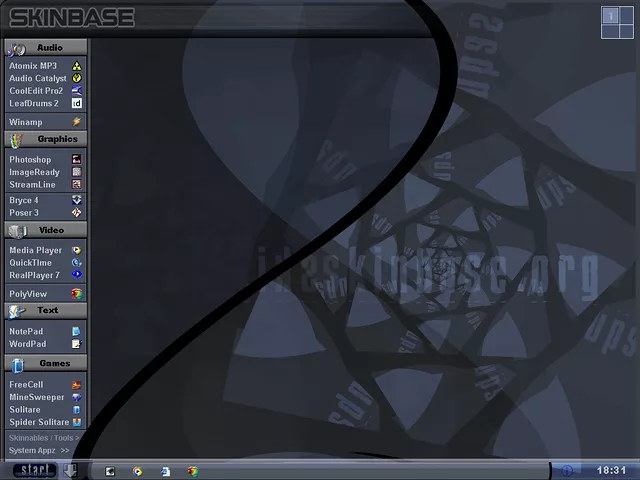
Task: Click the StreamLine icon
Action: pyautogui.click(x=77, y=184)
